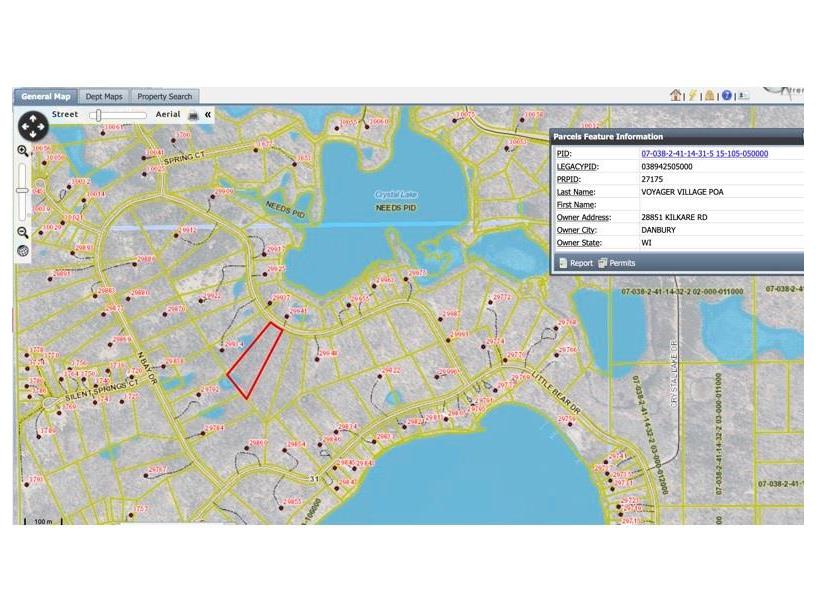Image resolution: width=816 pixels, height=612 pixels.
Task: Click the contact card icon in toolbar
Action: (x=743, y=96)
